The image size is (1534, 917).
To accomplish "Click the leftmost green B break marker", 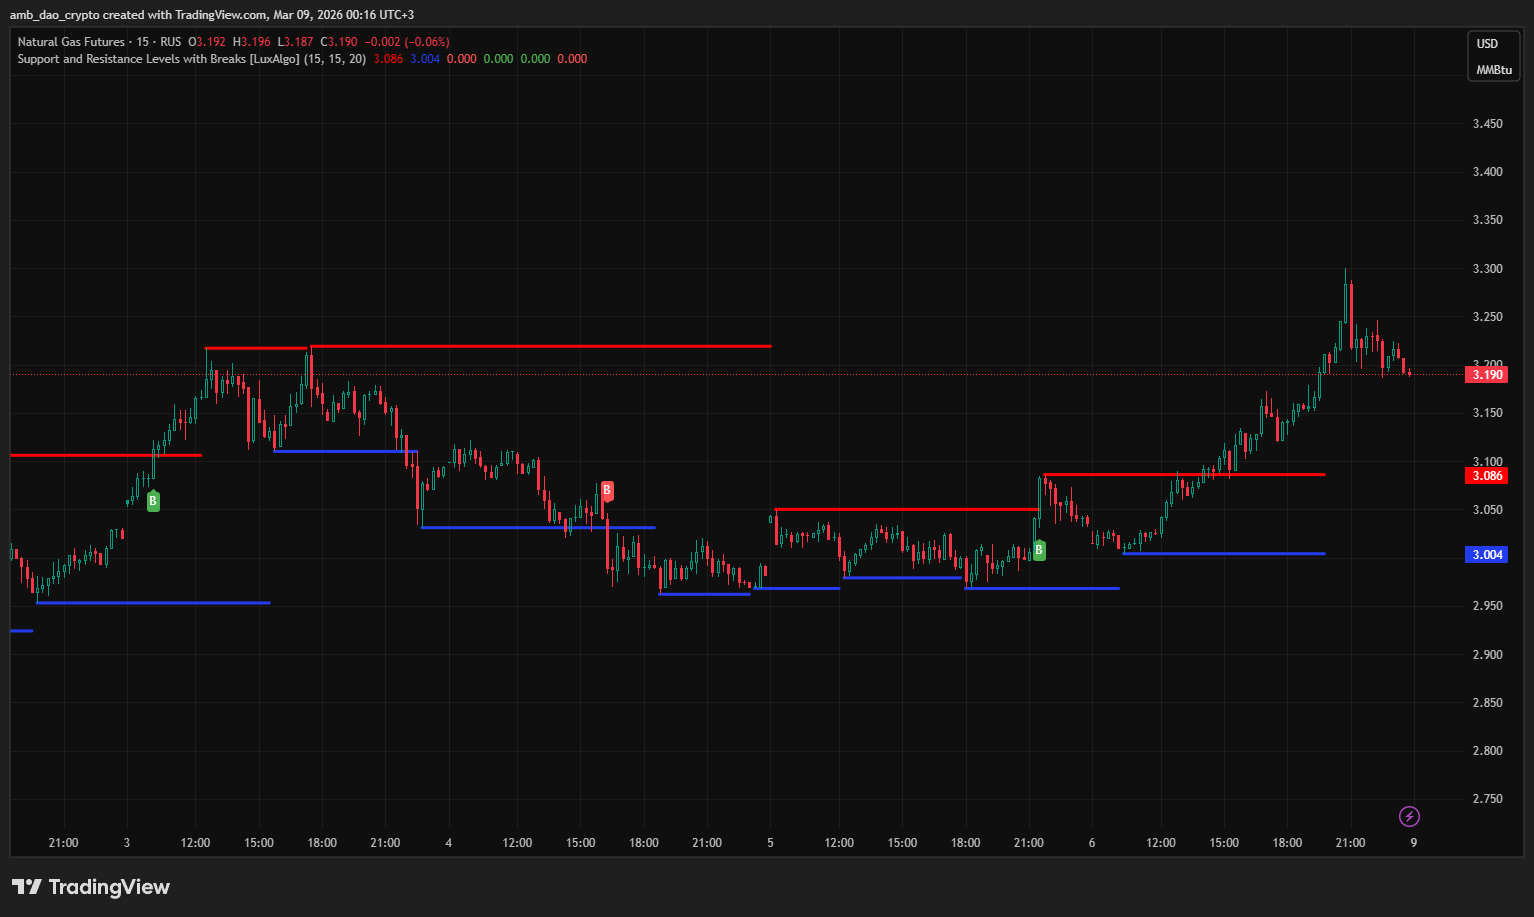I will pyautogui.click(x=153, y=501).
